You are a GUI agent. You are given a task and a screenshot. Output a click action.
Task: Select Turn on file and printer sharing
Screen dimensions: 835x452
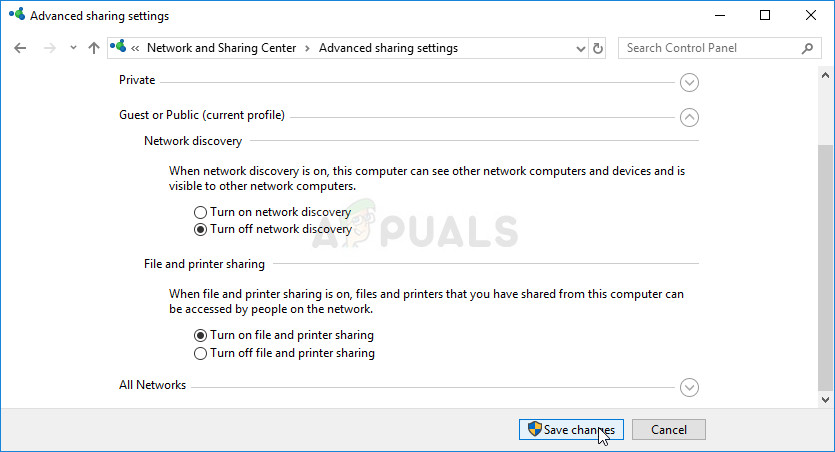pyautogui.click(x=201, y=335)
